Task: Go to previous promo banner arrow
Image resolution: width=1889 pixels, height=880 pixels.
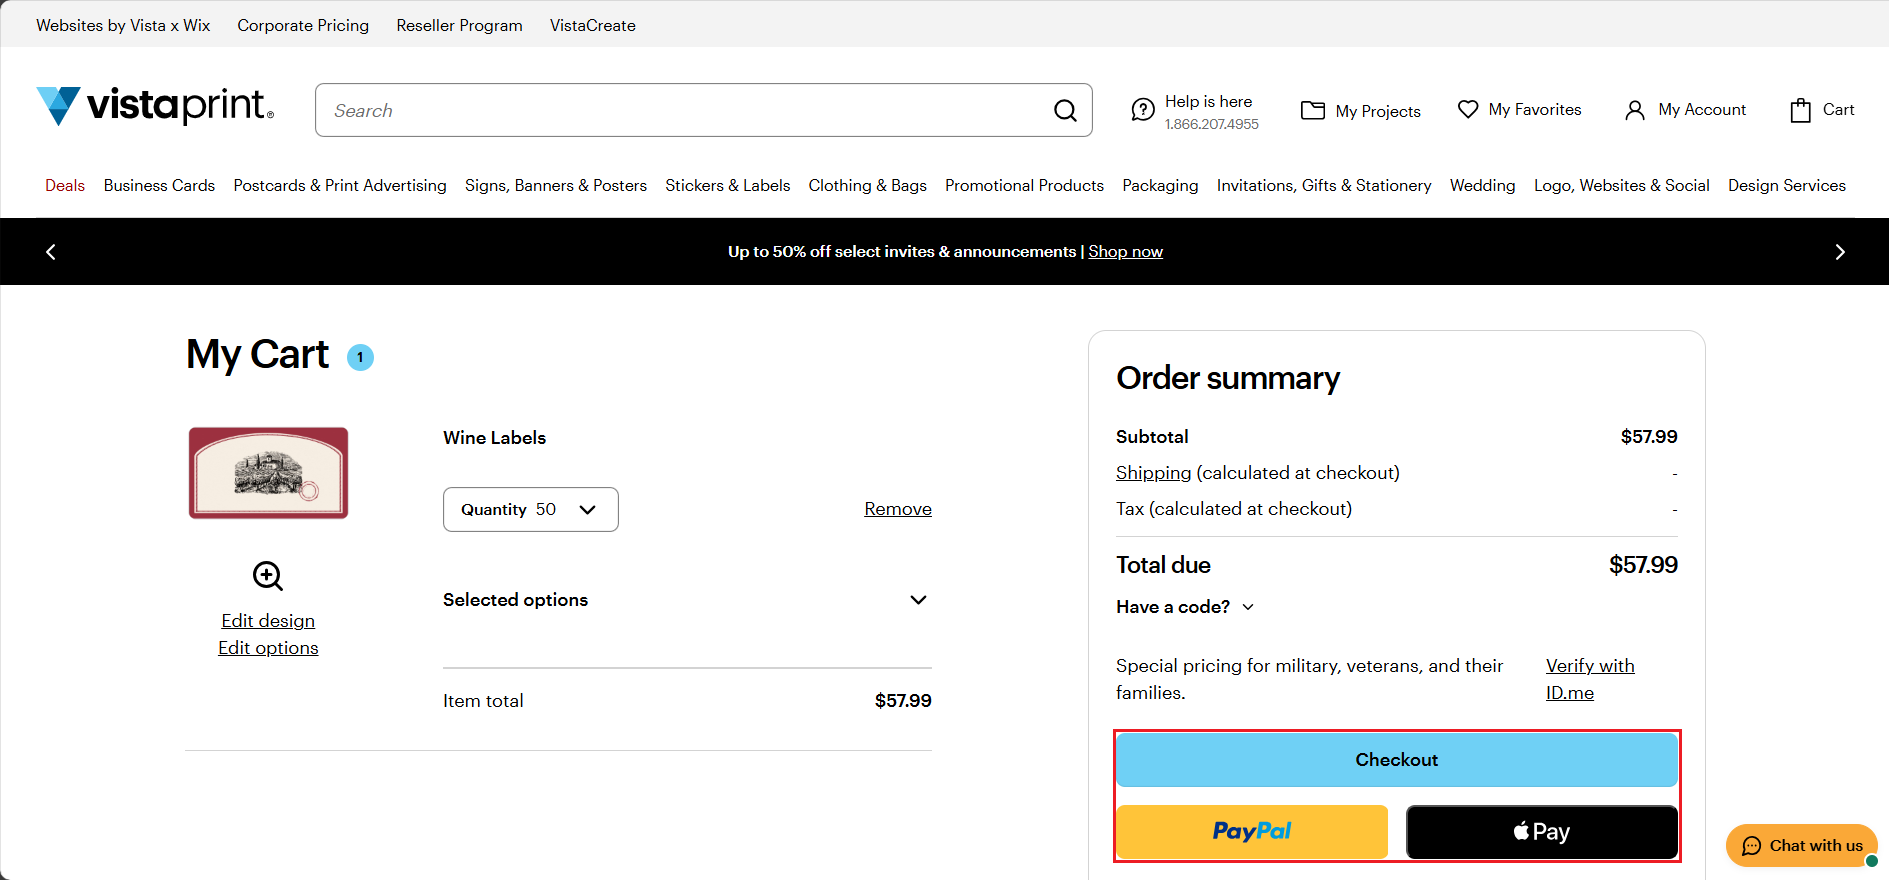Action: [x=51, y=252]
